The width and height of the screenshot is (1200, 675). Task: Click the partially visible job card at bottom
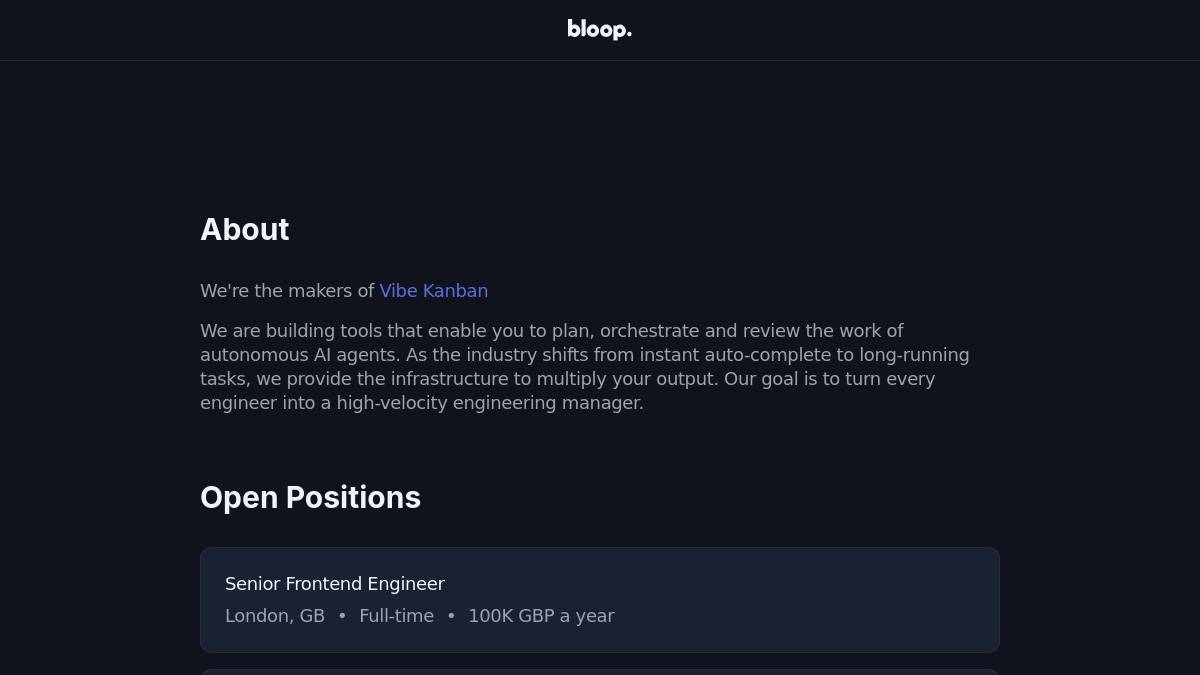pos(600,671)
